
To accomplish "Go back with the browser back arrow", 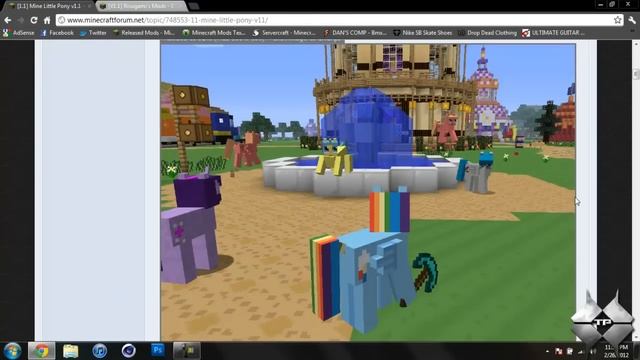I will 8,20.
